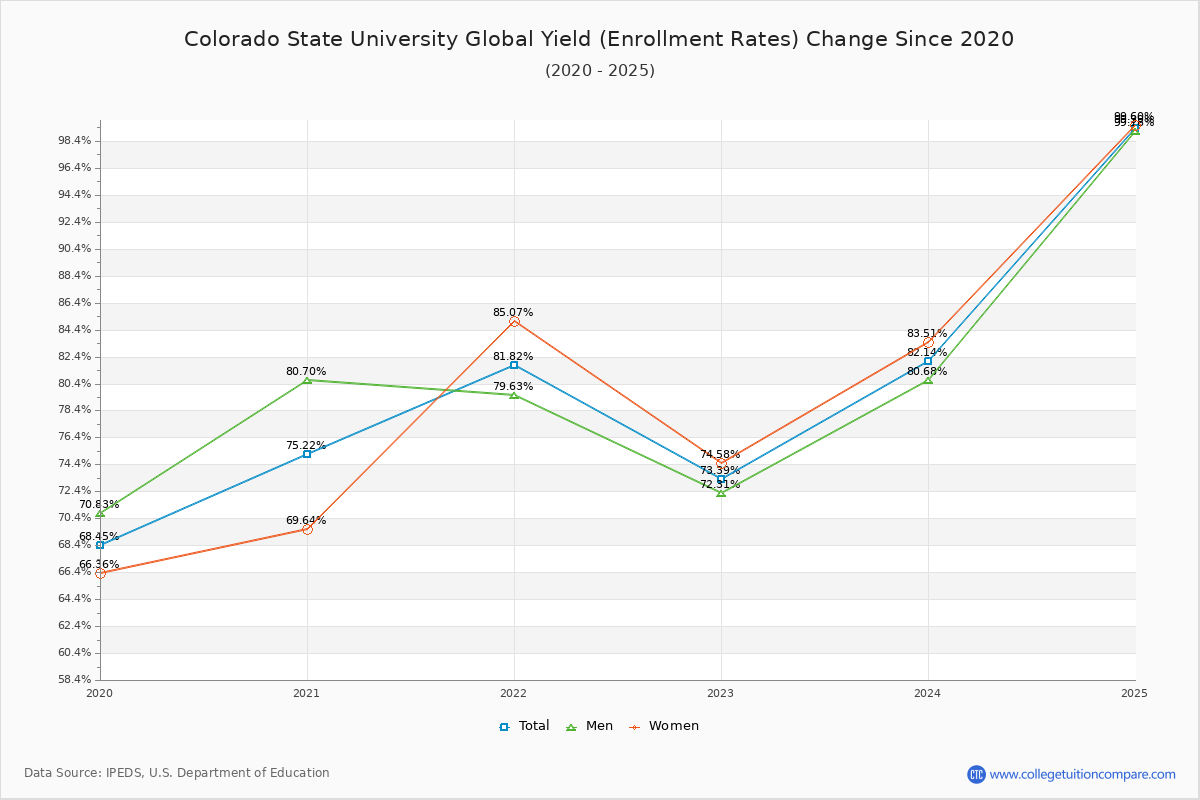Screen dimensions: 1200x800
Task: Click the Data Source IPEDS text
Action: (177, 773)
